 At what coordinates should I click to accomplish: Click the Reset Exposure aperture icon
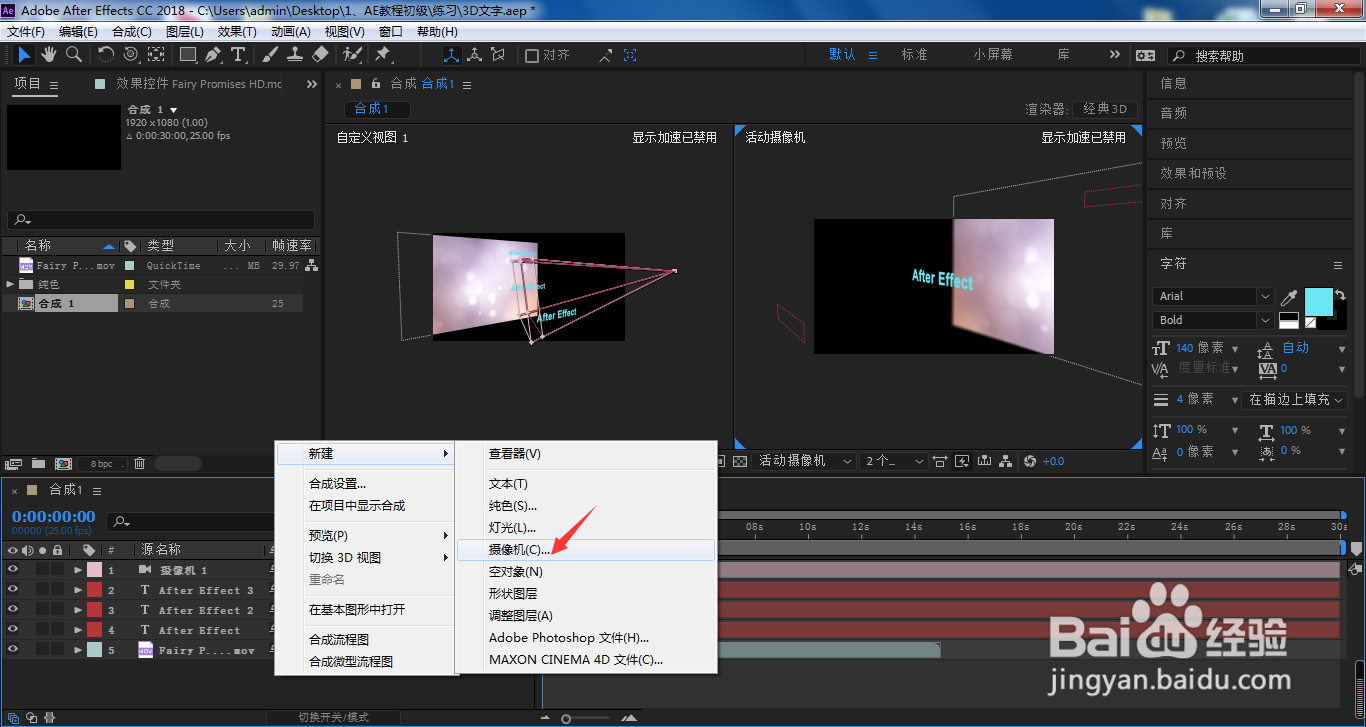click(1030, 461)
